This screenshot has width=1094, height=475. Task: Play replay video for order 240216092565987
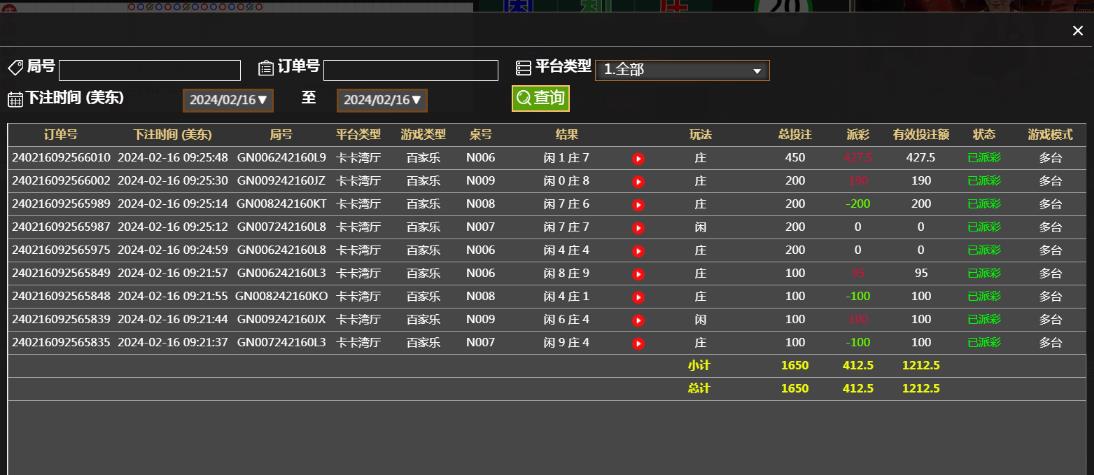click(638, 228)
